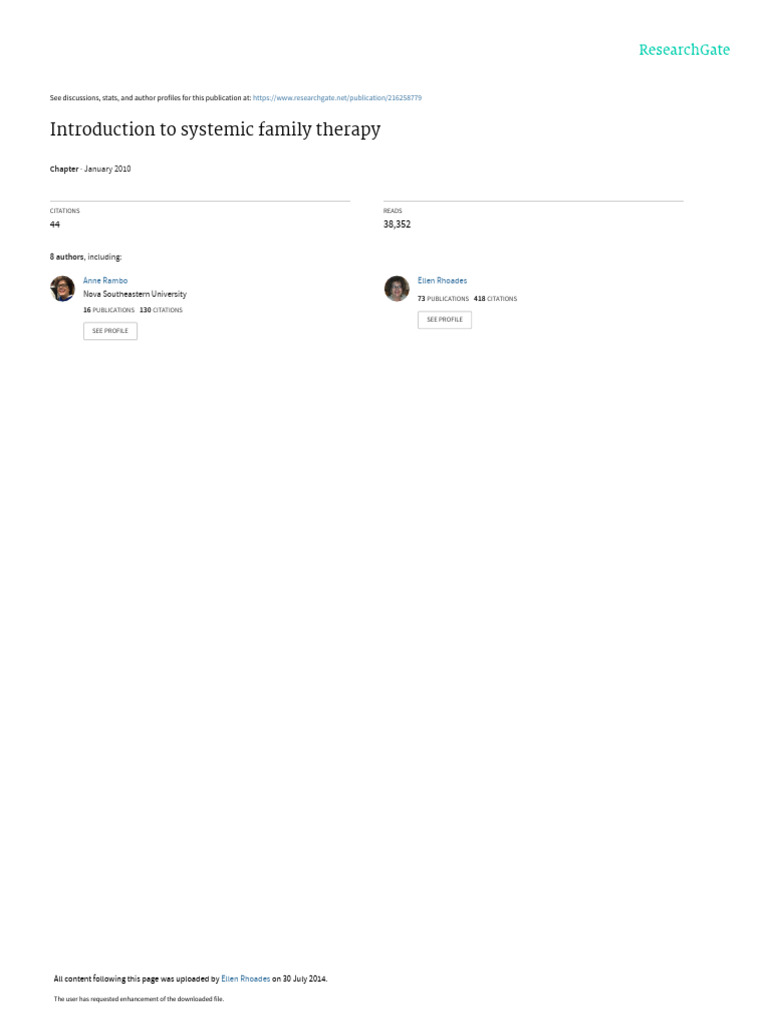This screenshot has height=1024, width=768.
Task: Click Anne Rambo's profile photo
Action: pyautogui.click(x=63, y=289)
